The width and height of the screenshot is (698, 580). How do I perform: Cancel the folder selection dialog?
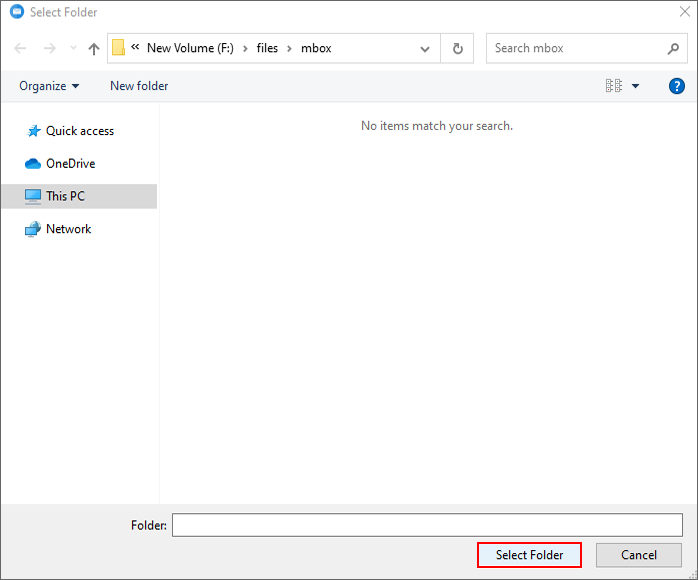pyautogui.click(x=639, y=555)
